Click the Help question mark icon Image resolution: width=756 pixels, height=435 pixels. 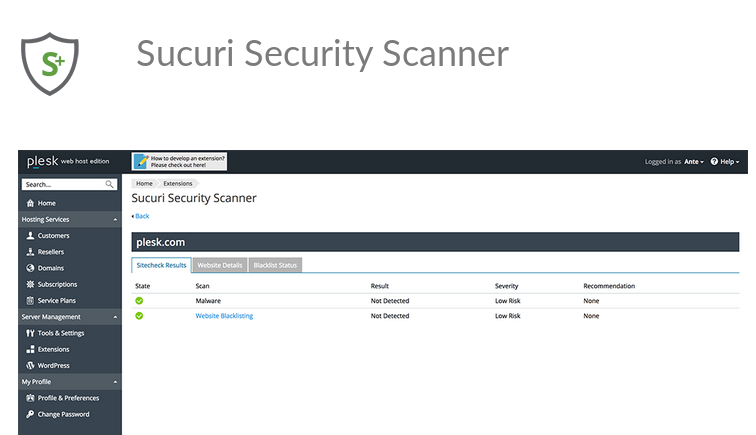(x=714, y=162)
